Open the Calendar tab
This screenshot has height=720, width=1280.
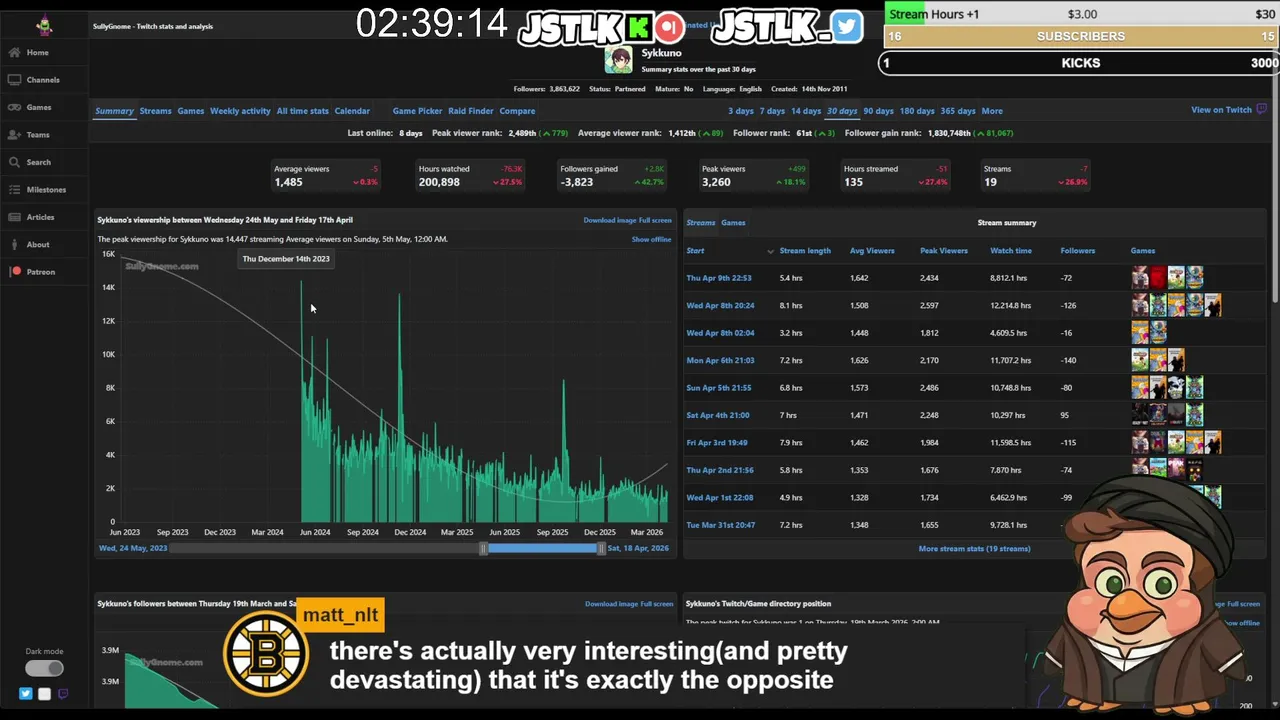click(352, 111)
